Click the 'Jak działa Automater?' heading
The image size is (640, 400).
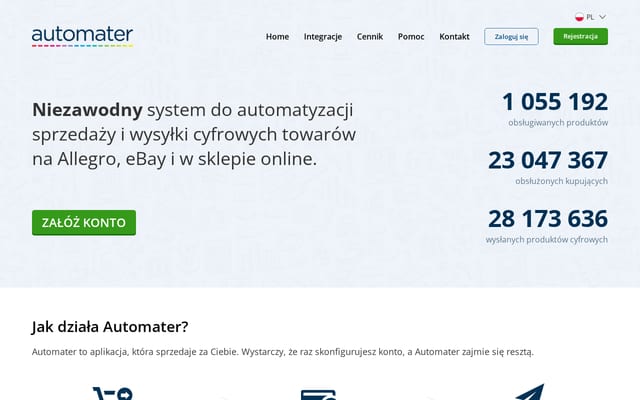click(110, 327)
